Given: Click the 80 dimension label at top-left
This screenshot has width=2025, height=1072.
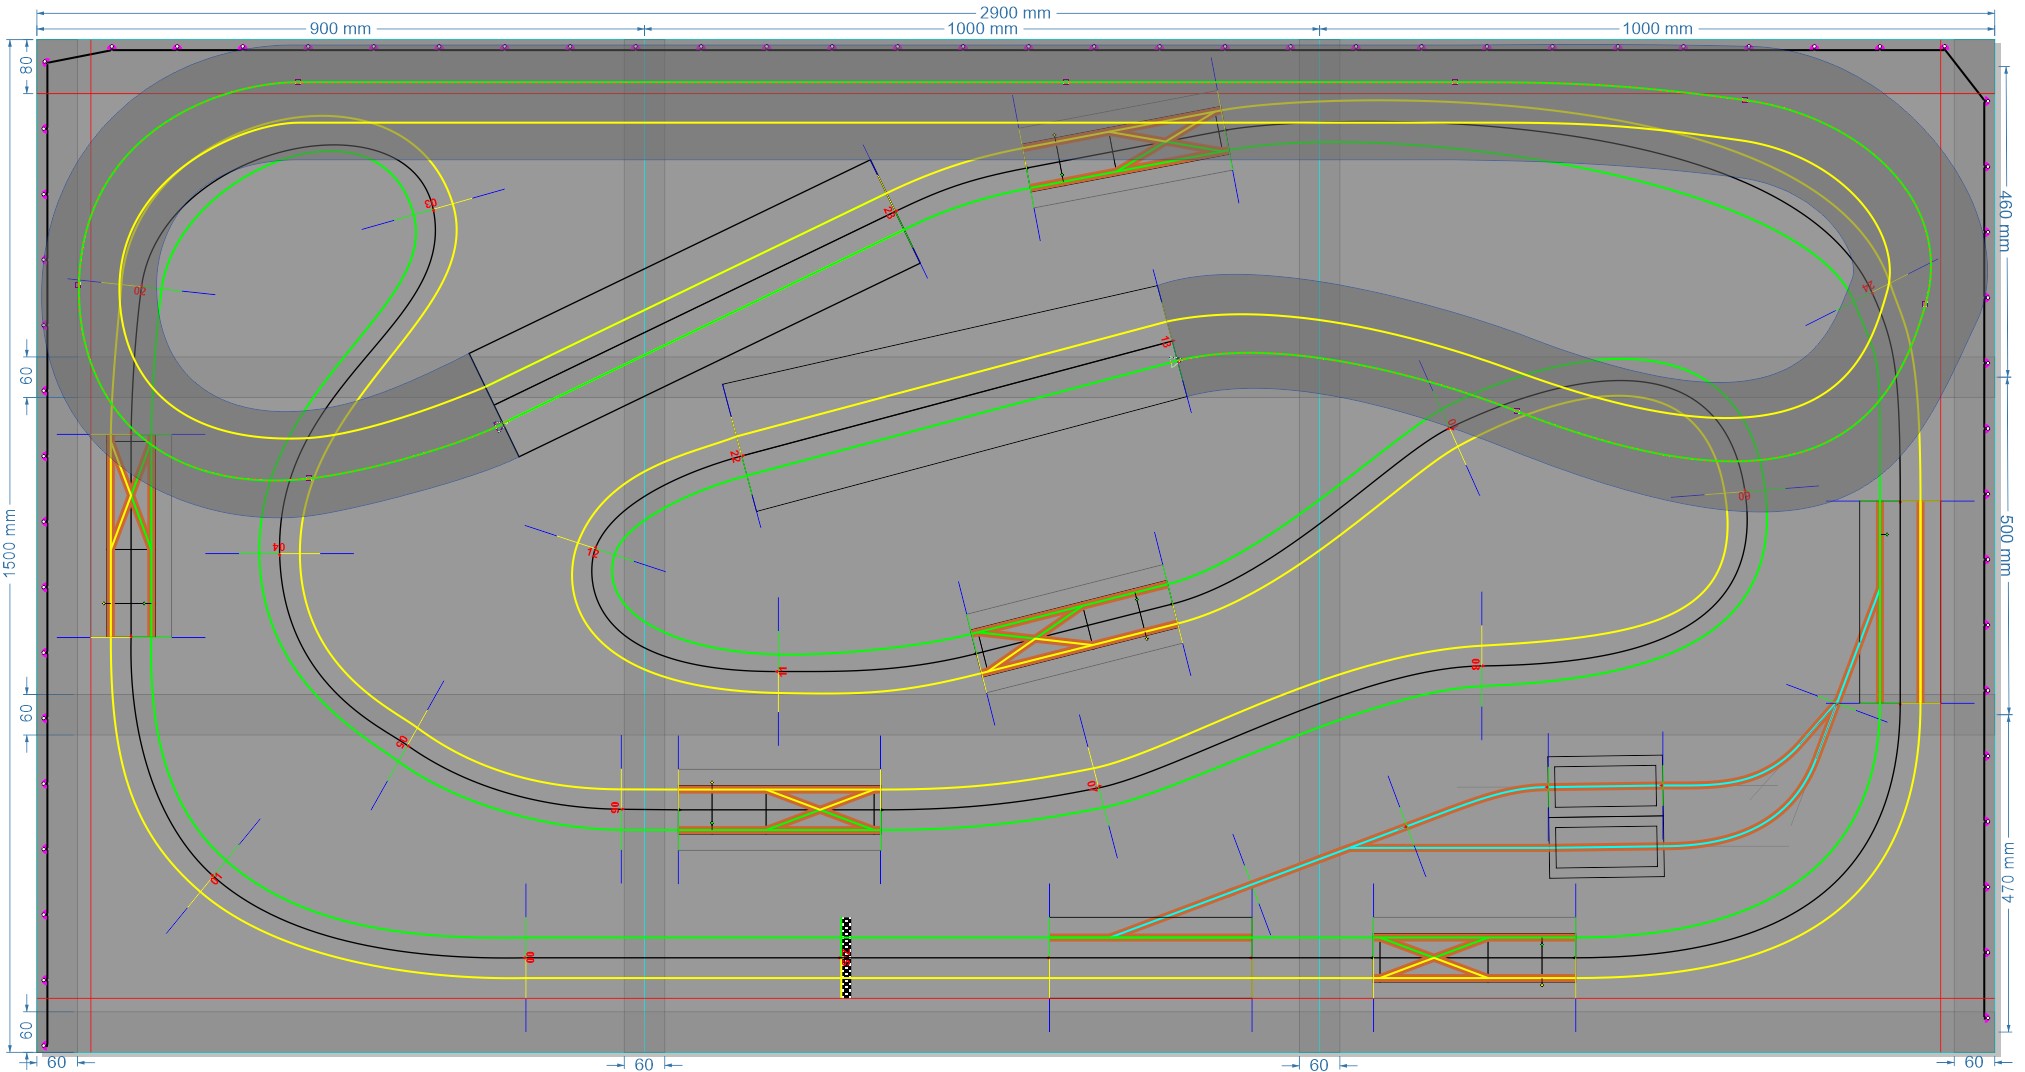Looking at the screenshot, I should tap(26, 65).
